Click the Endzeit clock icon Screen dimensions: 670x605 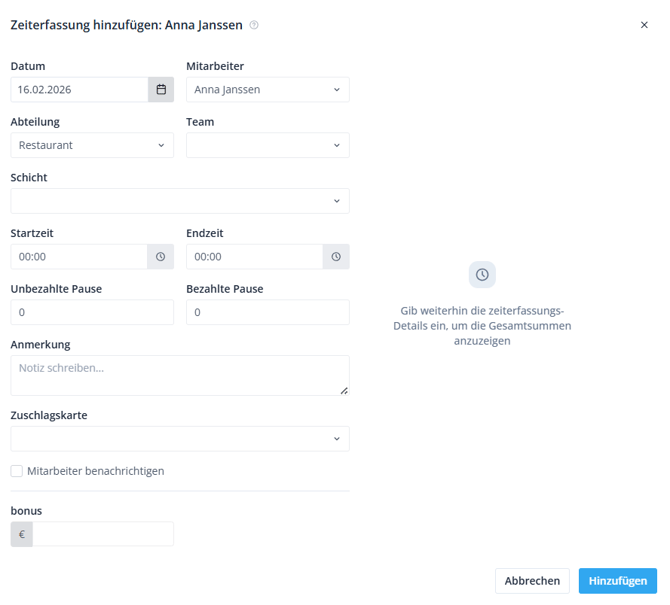336,257
